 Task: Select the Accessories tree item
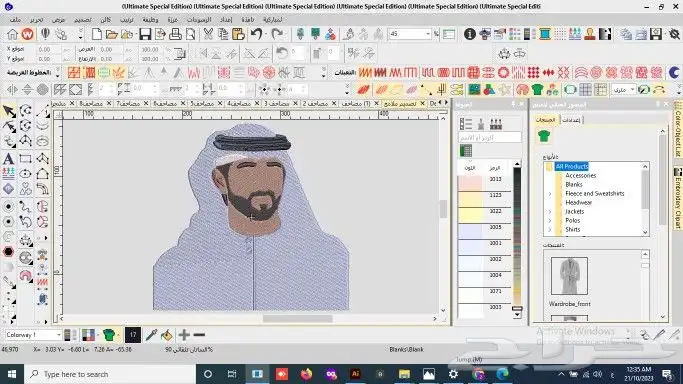(x=580, y=175)
